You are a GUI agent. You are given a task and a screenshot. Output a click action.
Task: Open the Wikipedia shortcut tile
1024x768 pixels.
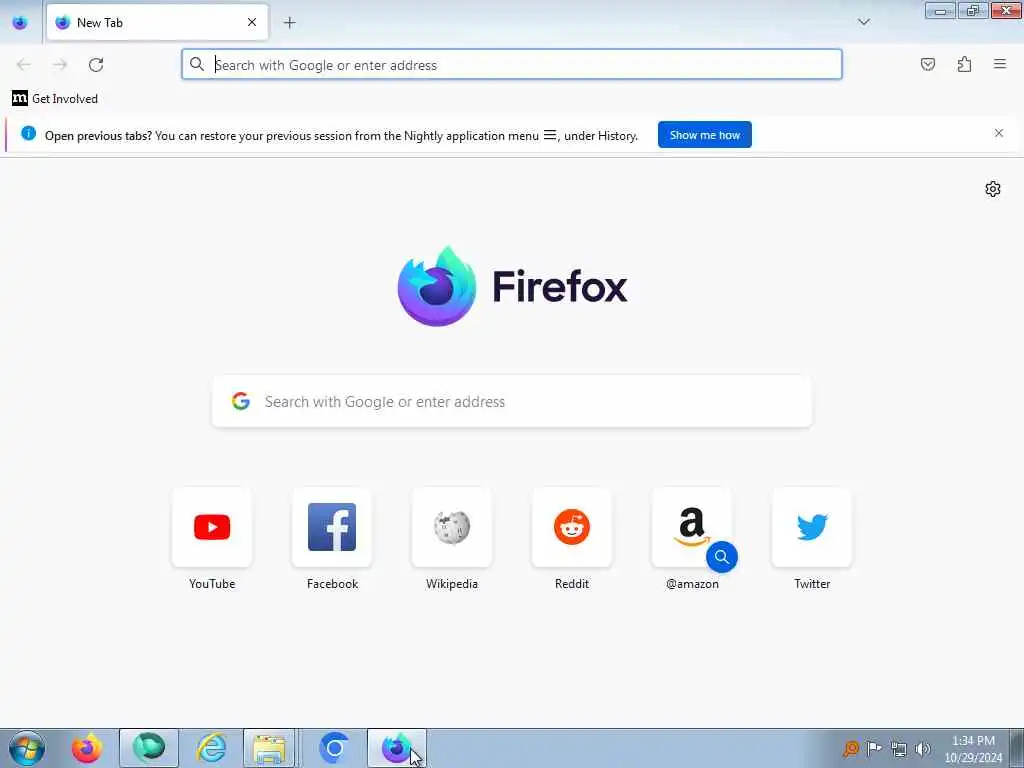click(452, 527)
